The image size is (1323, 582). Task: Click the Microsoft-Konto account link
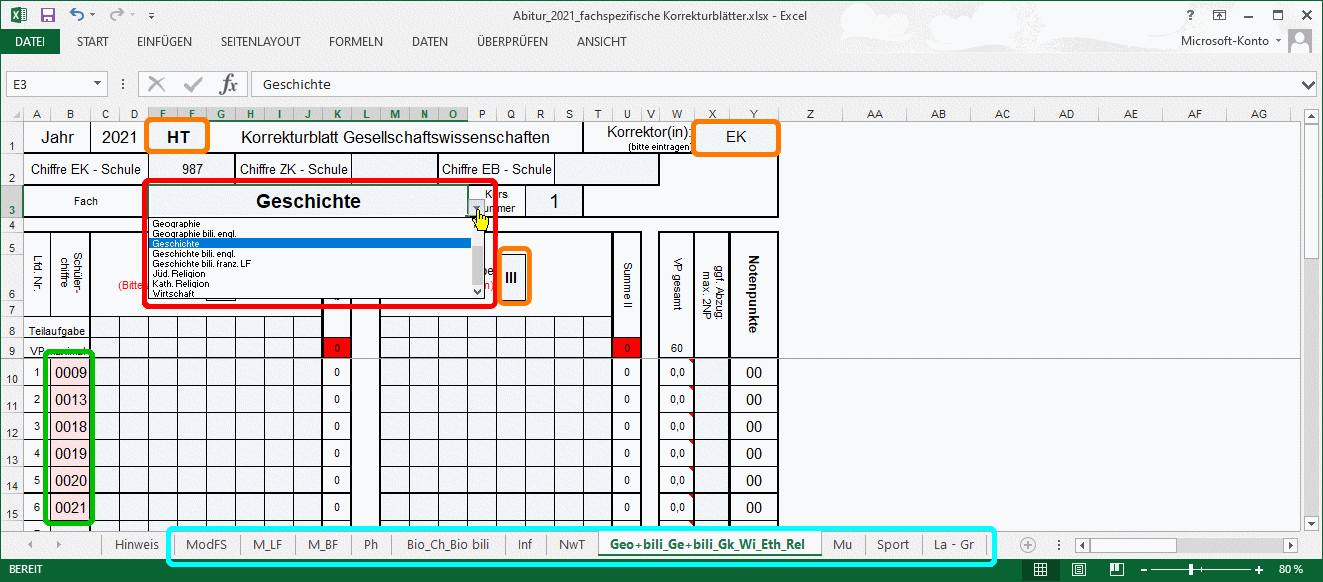point(1224,41)
